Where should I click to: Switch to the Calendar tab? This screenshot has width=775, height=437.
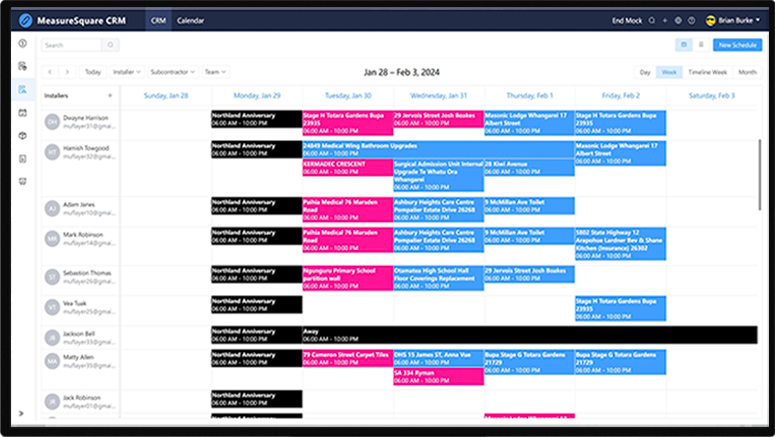190,20
